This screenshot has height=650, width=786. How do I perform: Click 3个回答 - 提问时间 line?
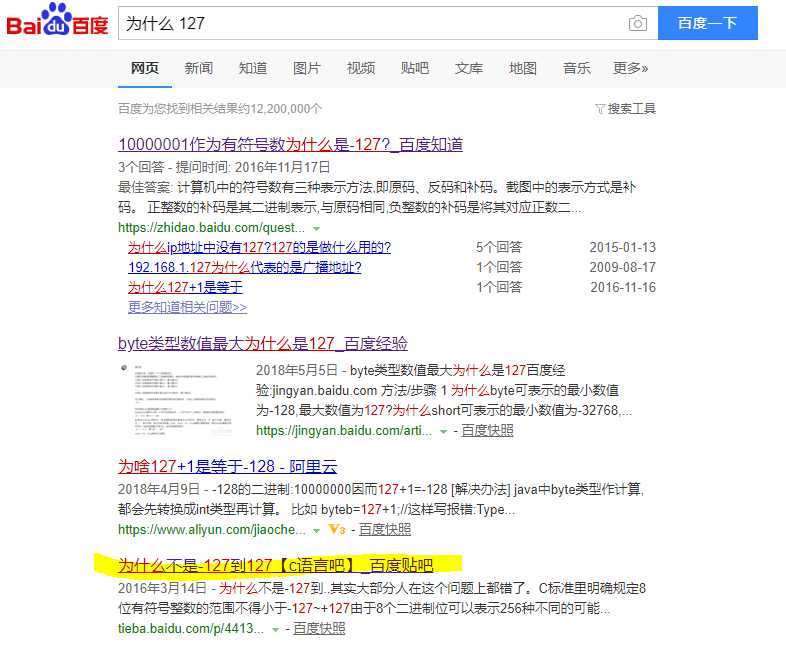tap(224, 167)
